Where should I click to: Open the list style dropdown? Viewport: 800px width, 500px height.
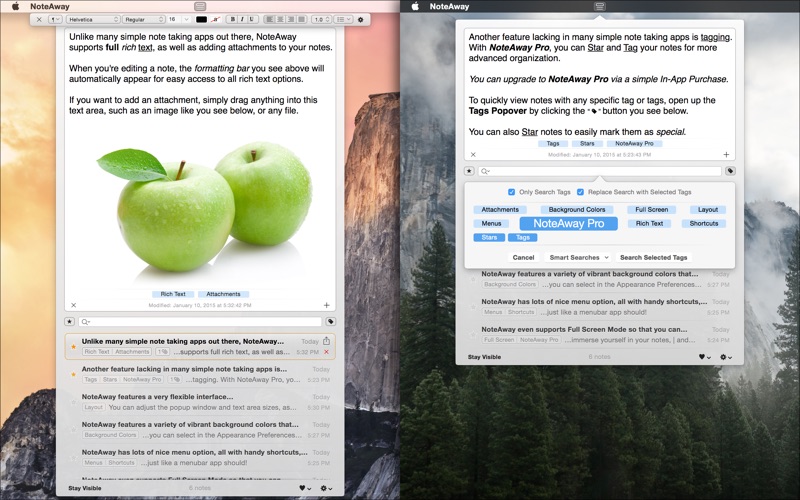pyautogui.click(x=343, y=19)
